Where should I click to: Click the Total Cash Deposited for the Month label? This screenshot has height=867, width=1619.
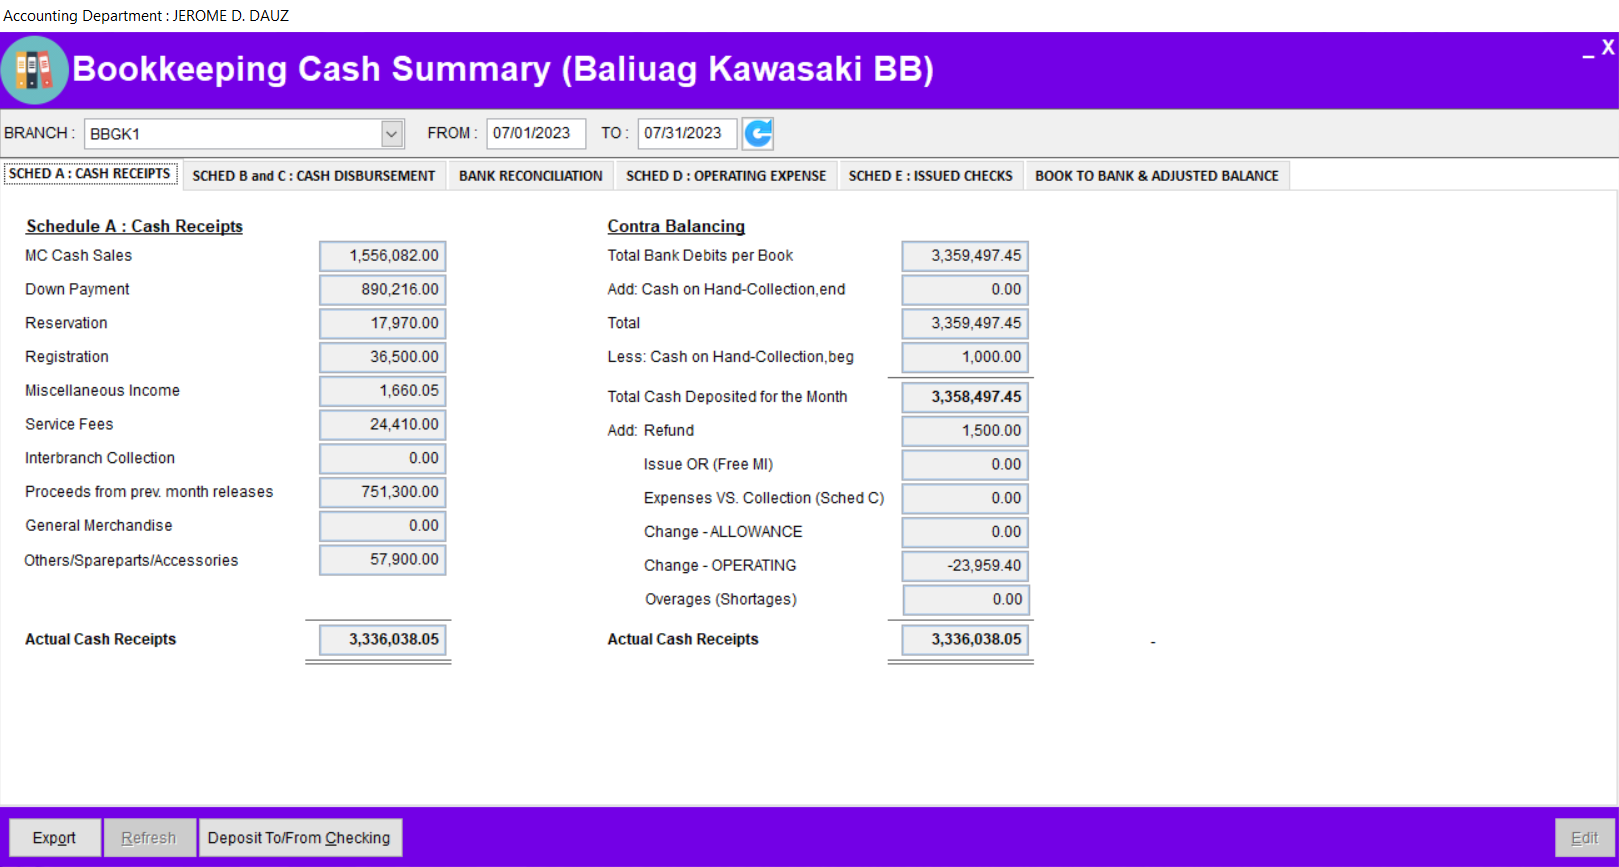point(727,397)
